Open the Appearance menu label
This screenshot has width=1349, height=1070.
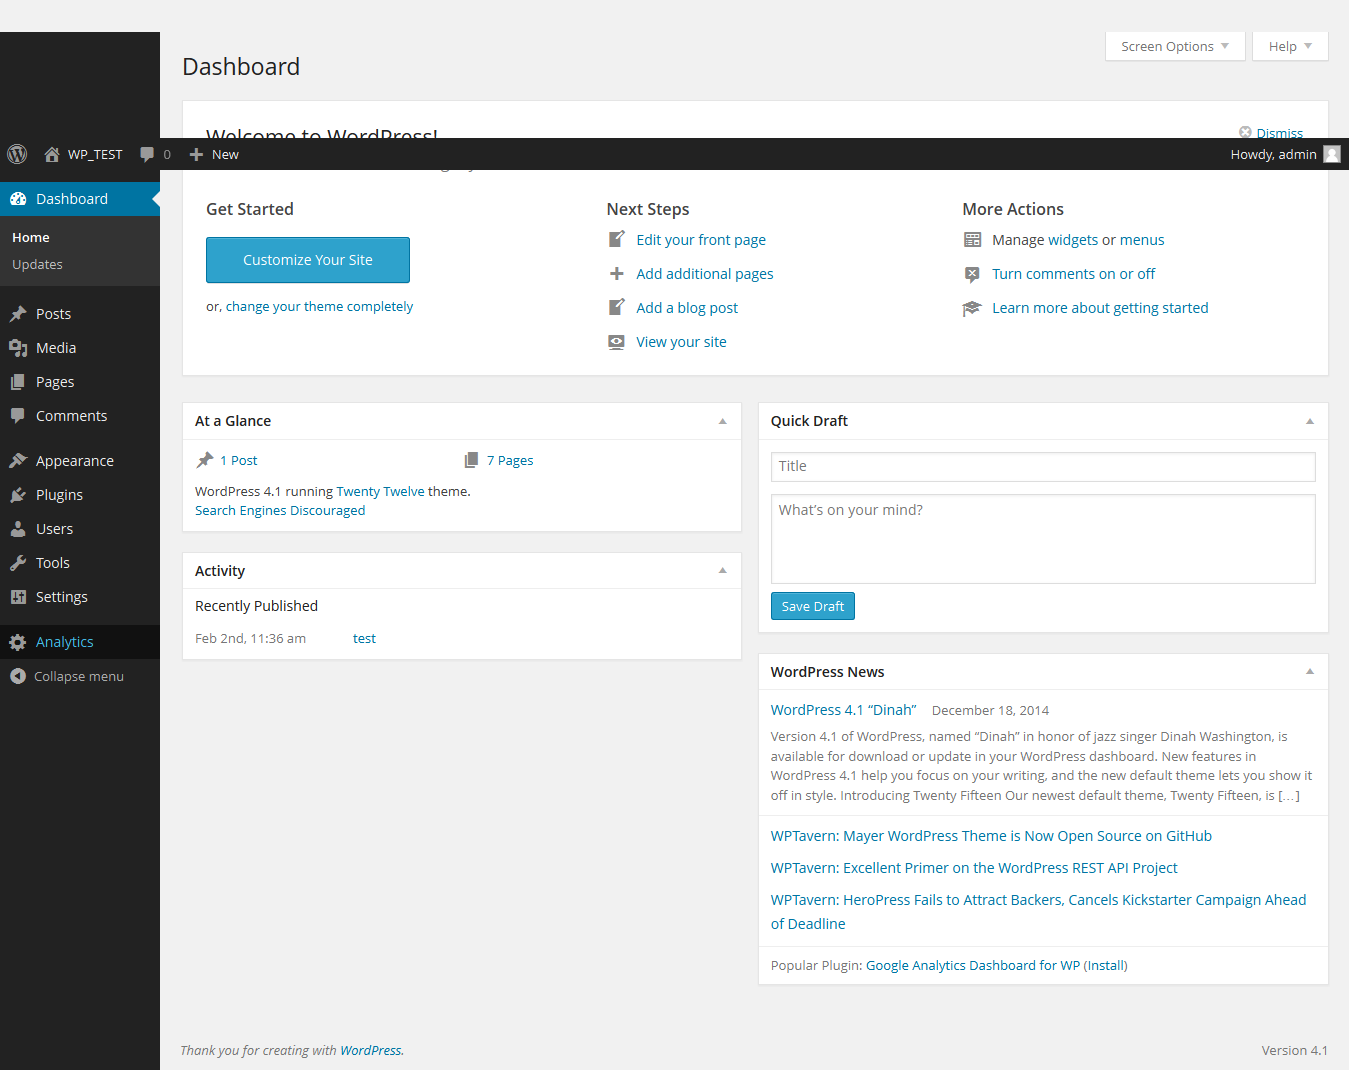click(75, 461)
